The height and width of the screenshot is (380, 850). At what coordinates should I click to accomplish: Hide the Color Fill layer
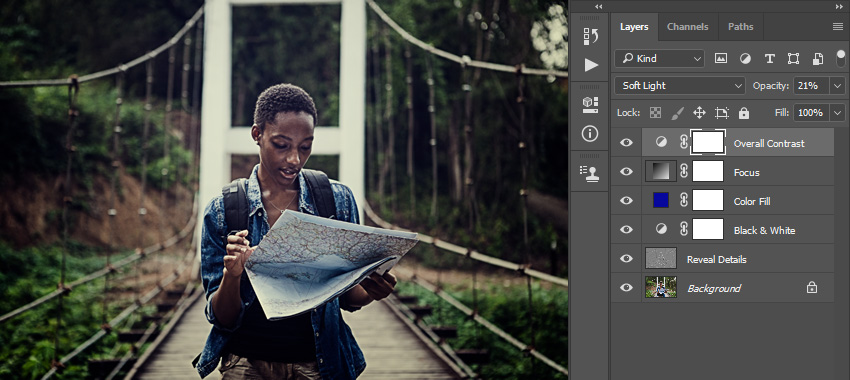pyautogui.click(x=627, y=201)
